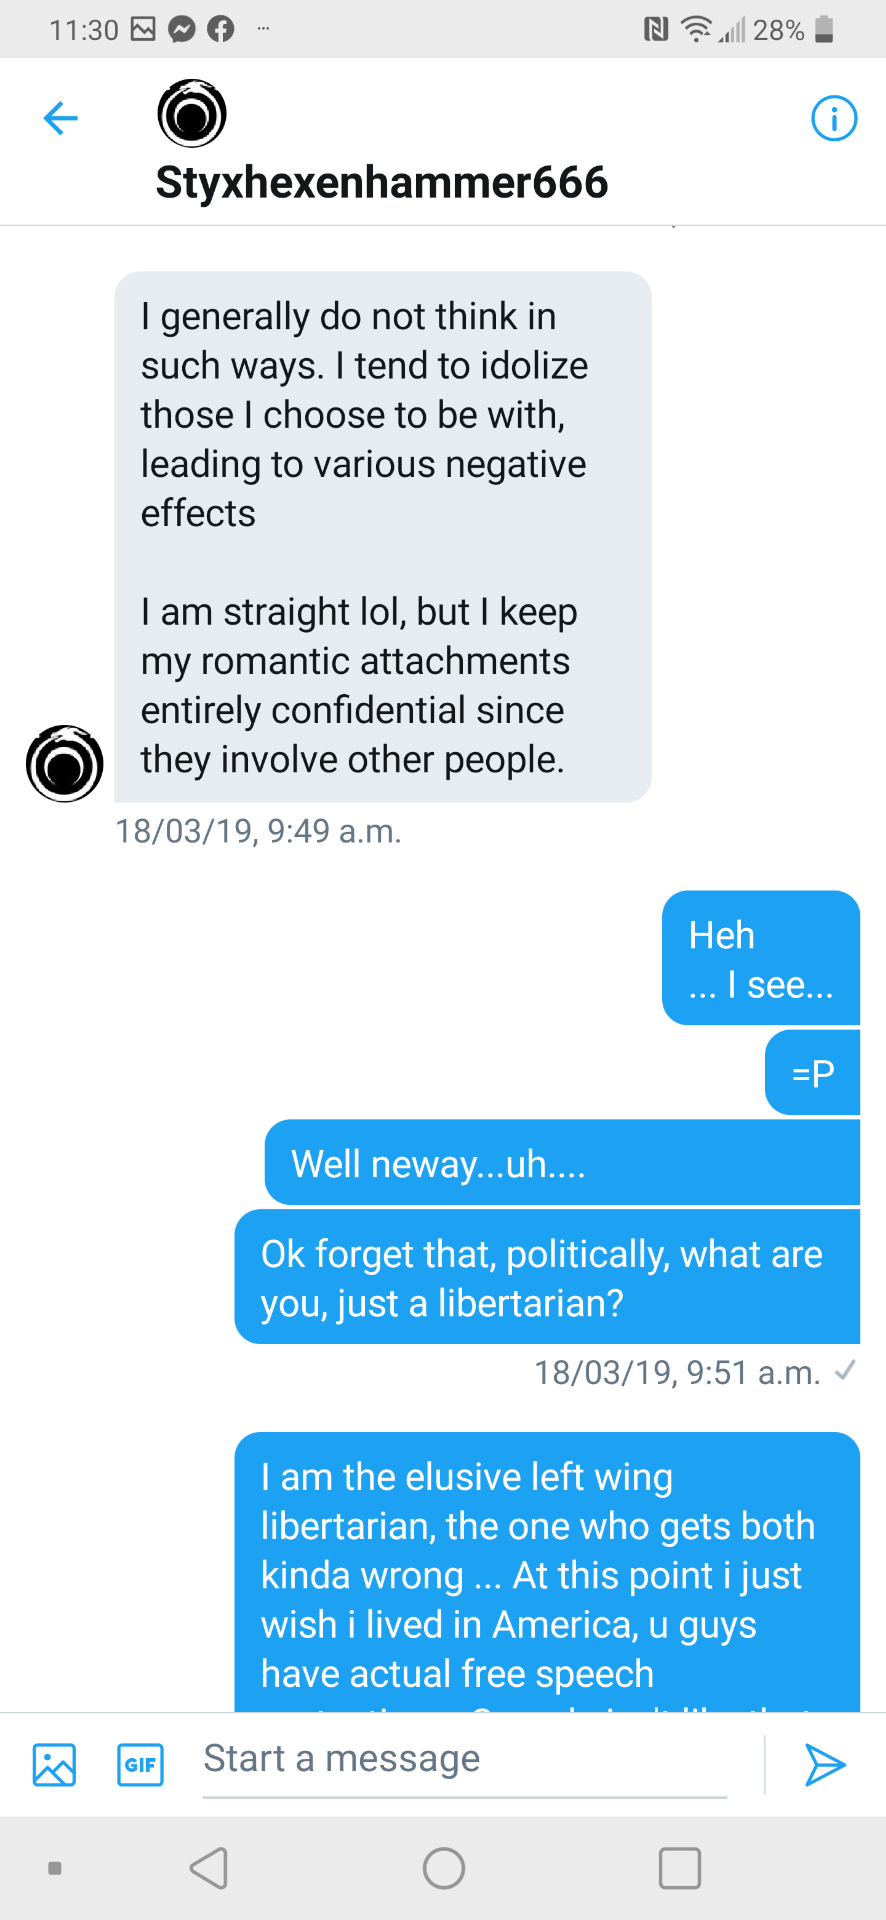The height and width of the screenshot is (1920, 886).
Task: Tap the header profile avatar above Styxhexenhammer666
Action: pyautogui.click(x=192, y=114)
